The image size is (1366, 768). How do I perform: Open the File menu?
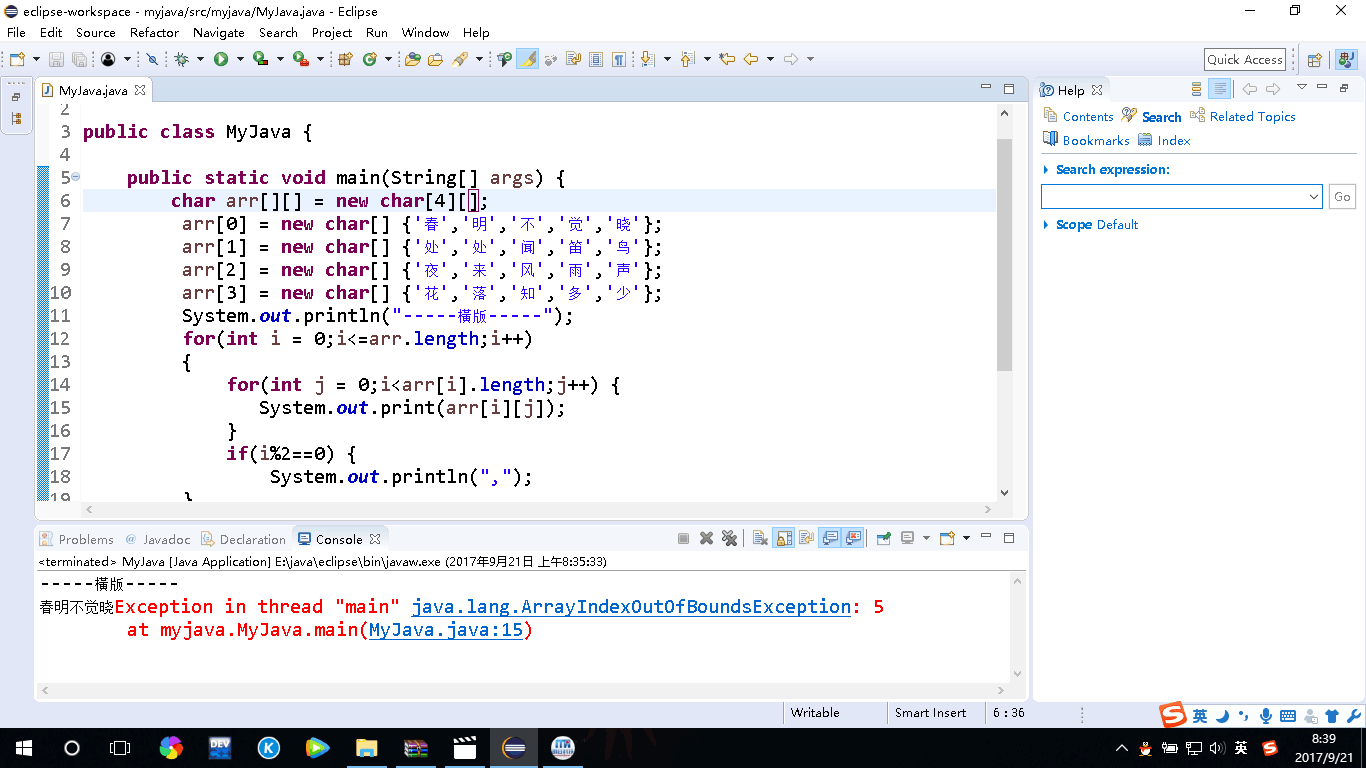click(16, 32)
